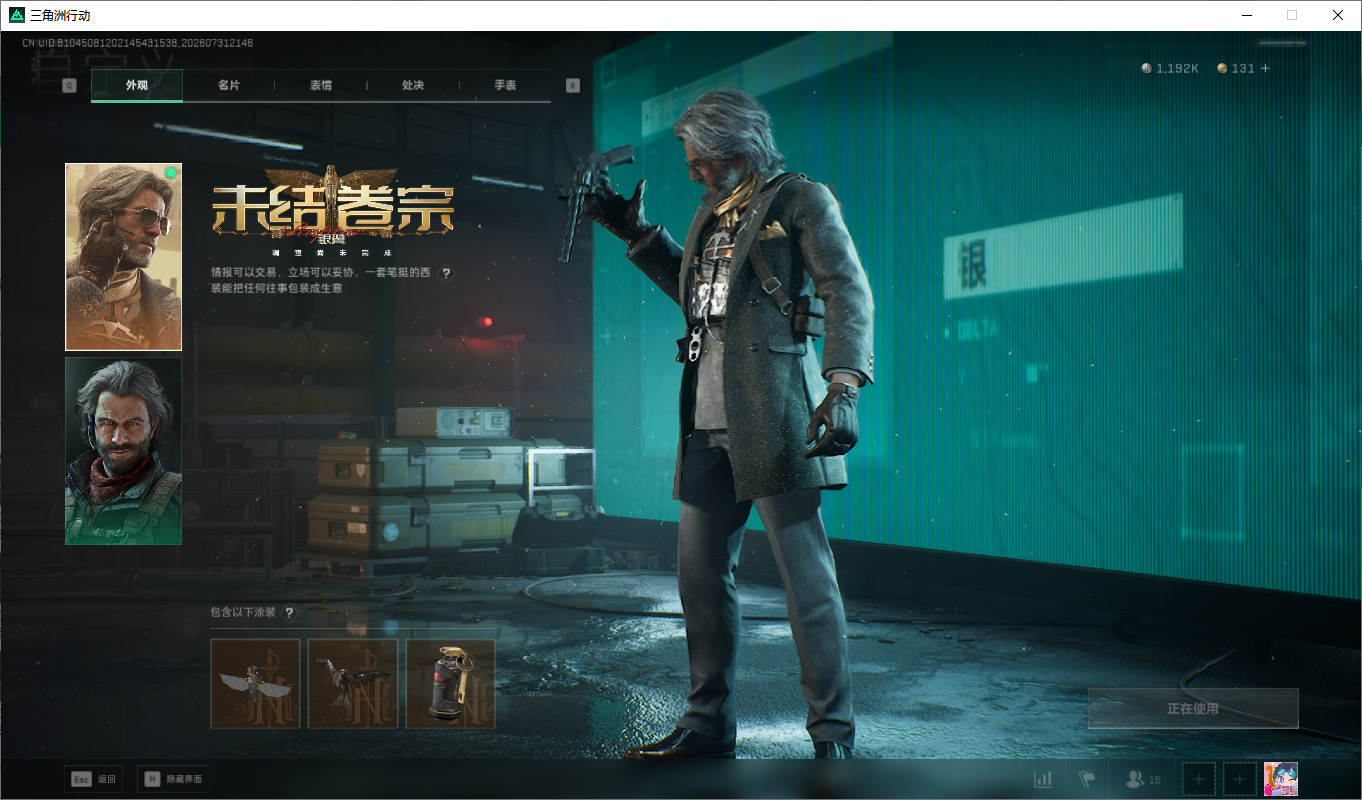
Task: Open the statistics bar chart icon
Action: tap(1042, 779)
